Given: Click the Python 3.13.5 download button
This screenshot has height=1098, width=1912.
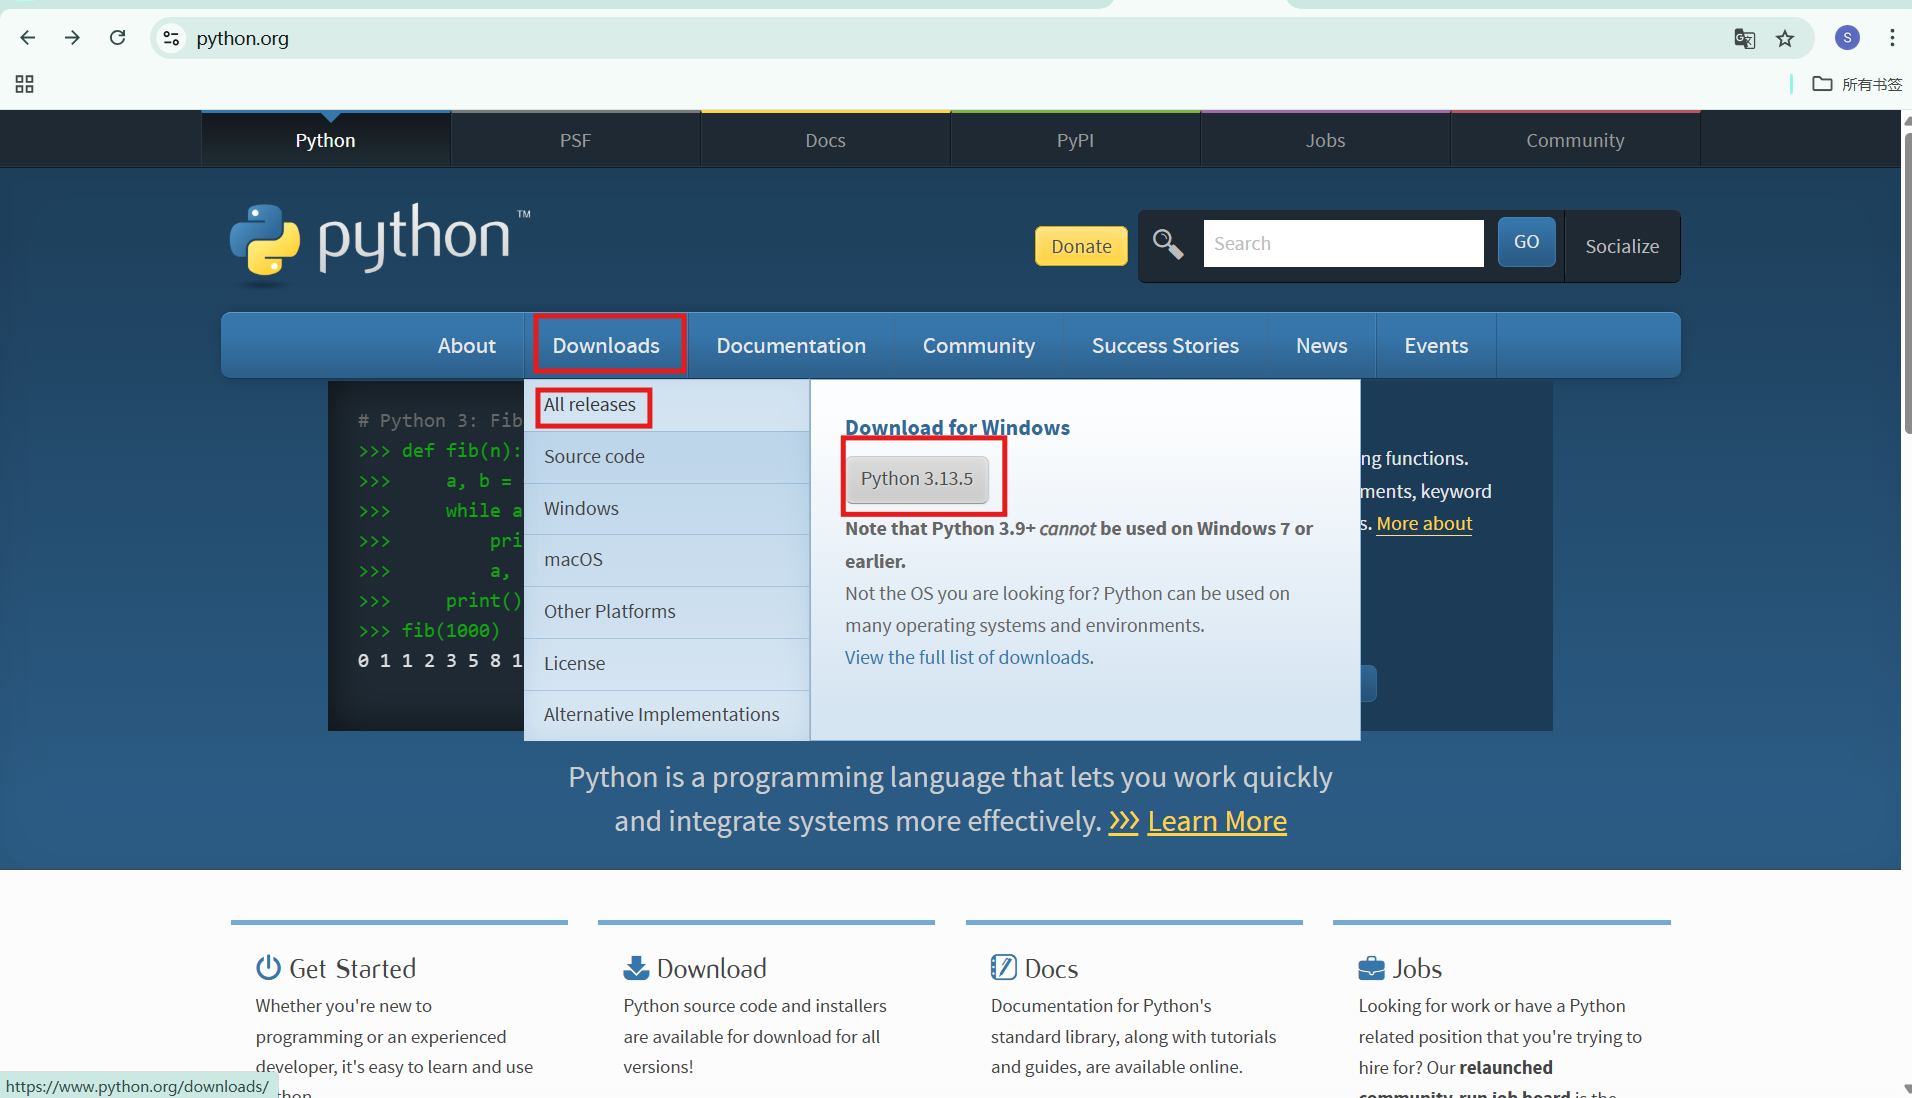Looking at the screenshot, I should (917, 479).
